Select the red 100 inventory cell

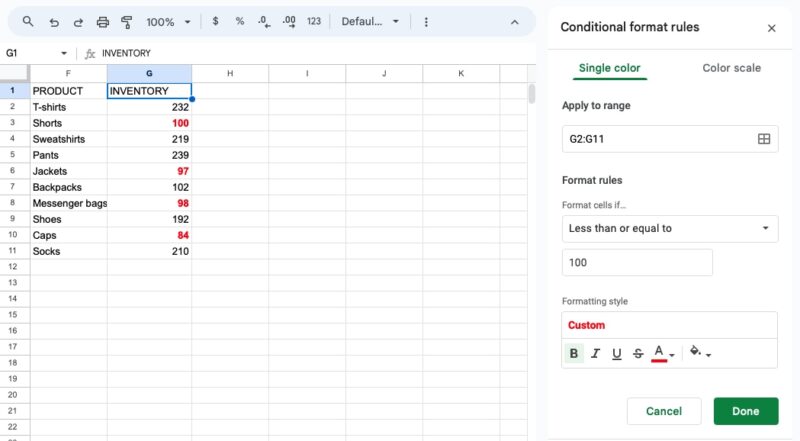tap(149, 123)
